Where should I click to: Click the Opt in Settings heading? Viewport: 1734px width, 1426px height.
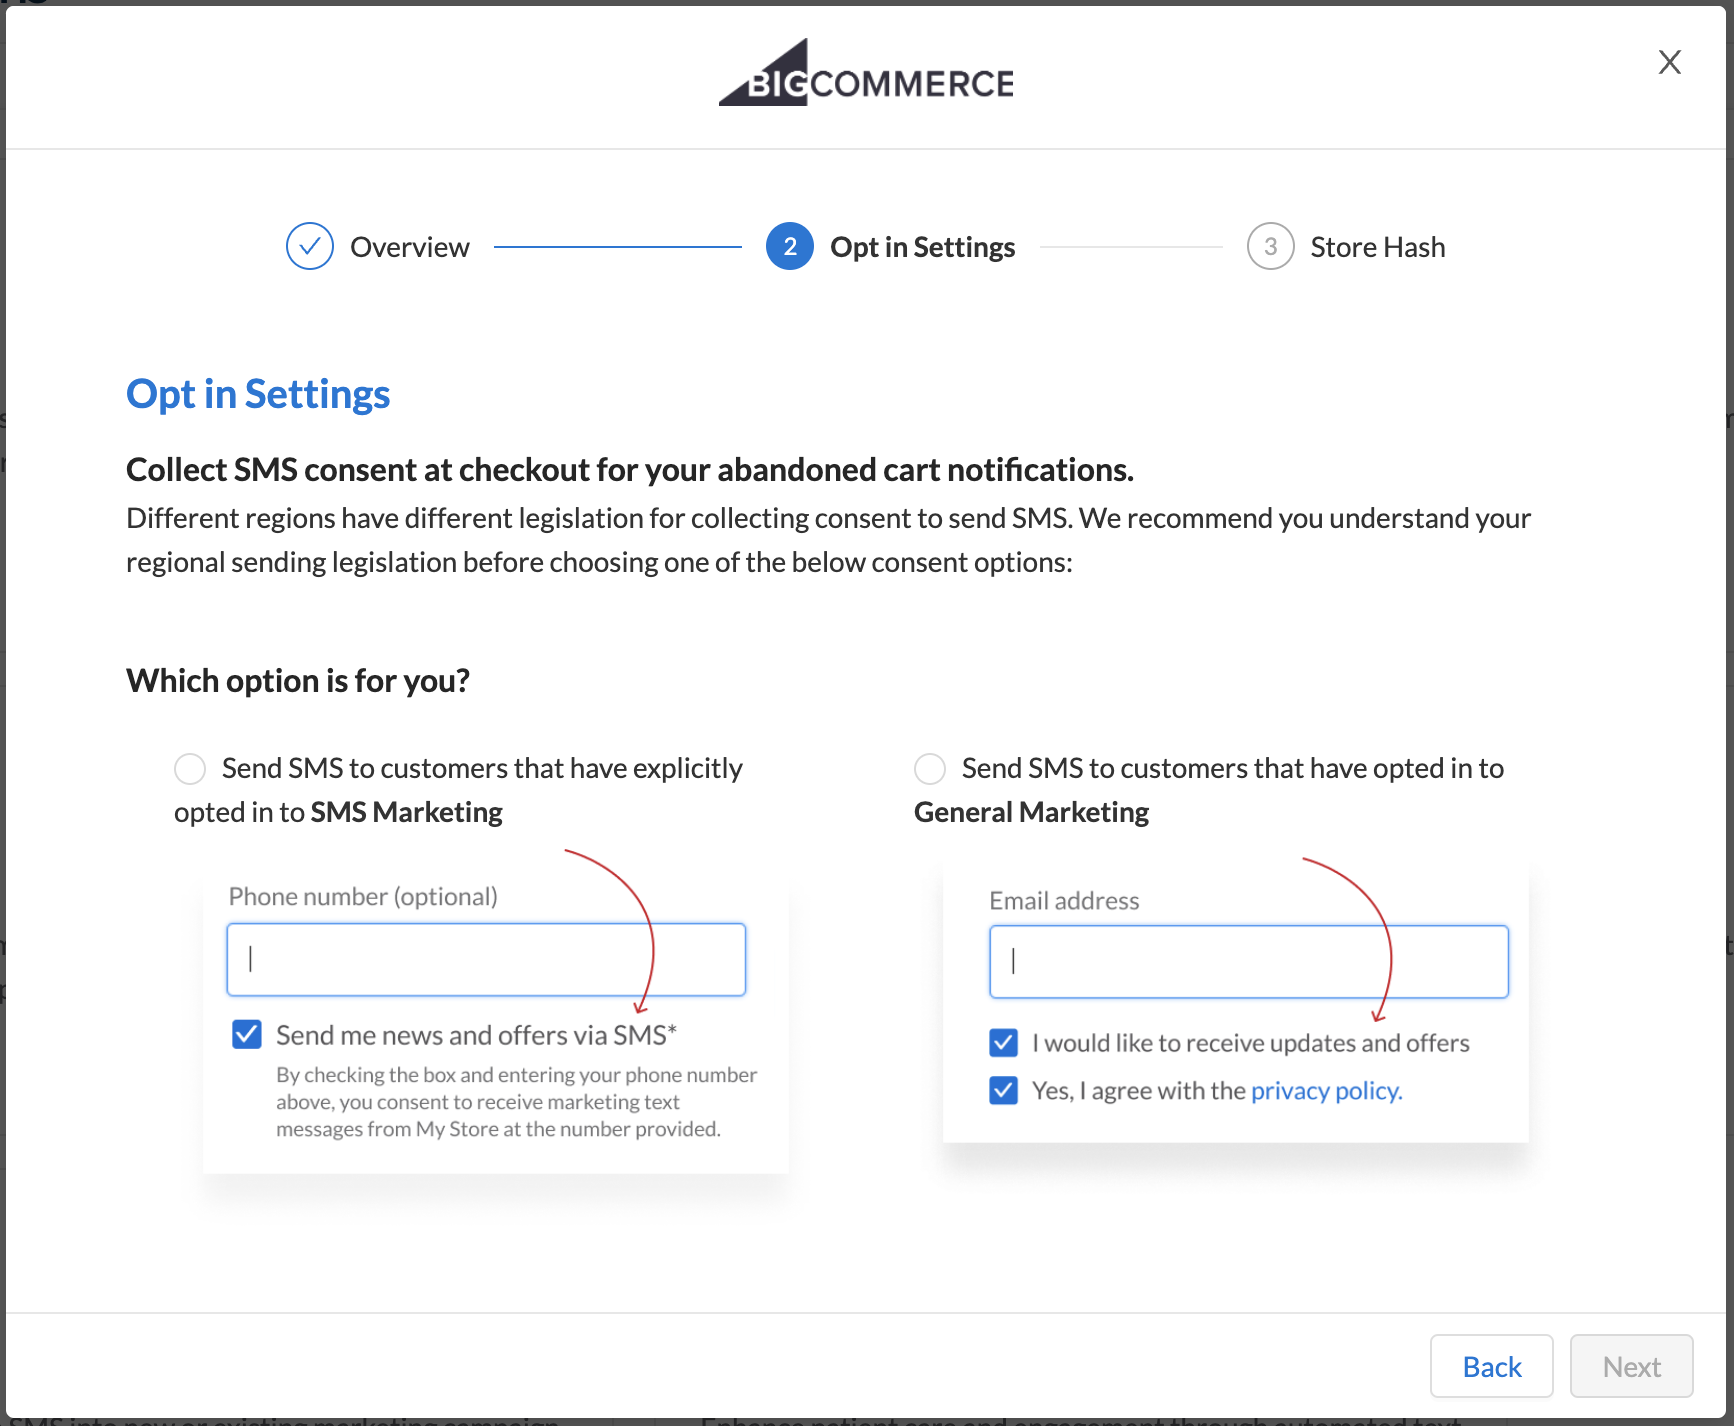click(x=258, y=394)
